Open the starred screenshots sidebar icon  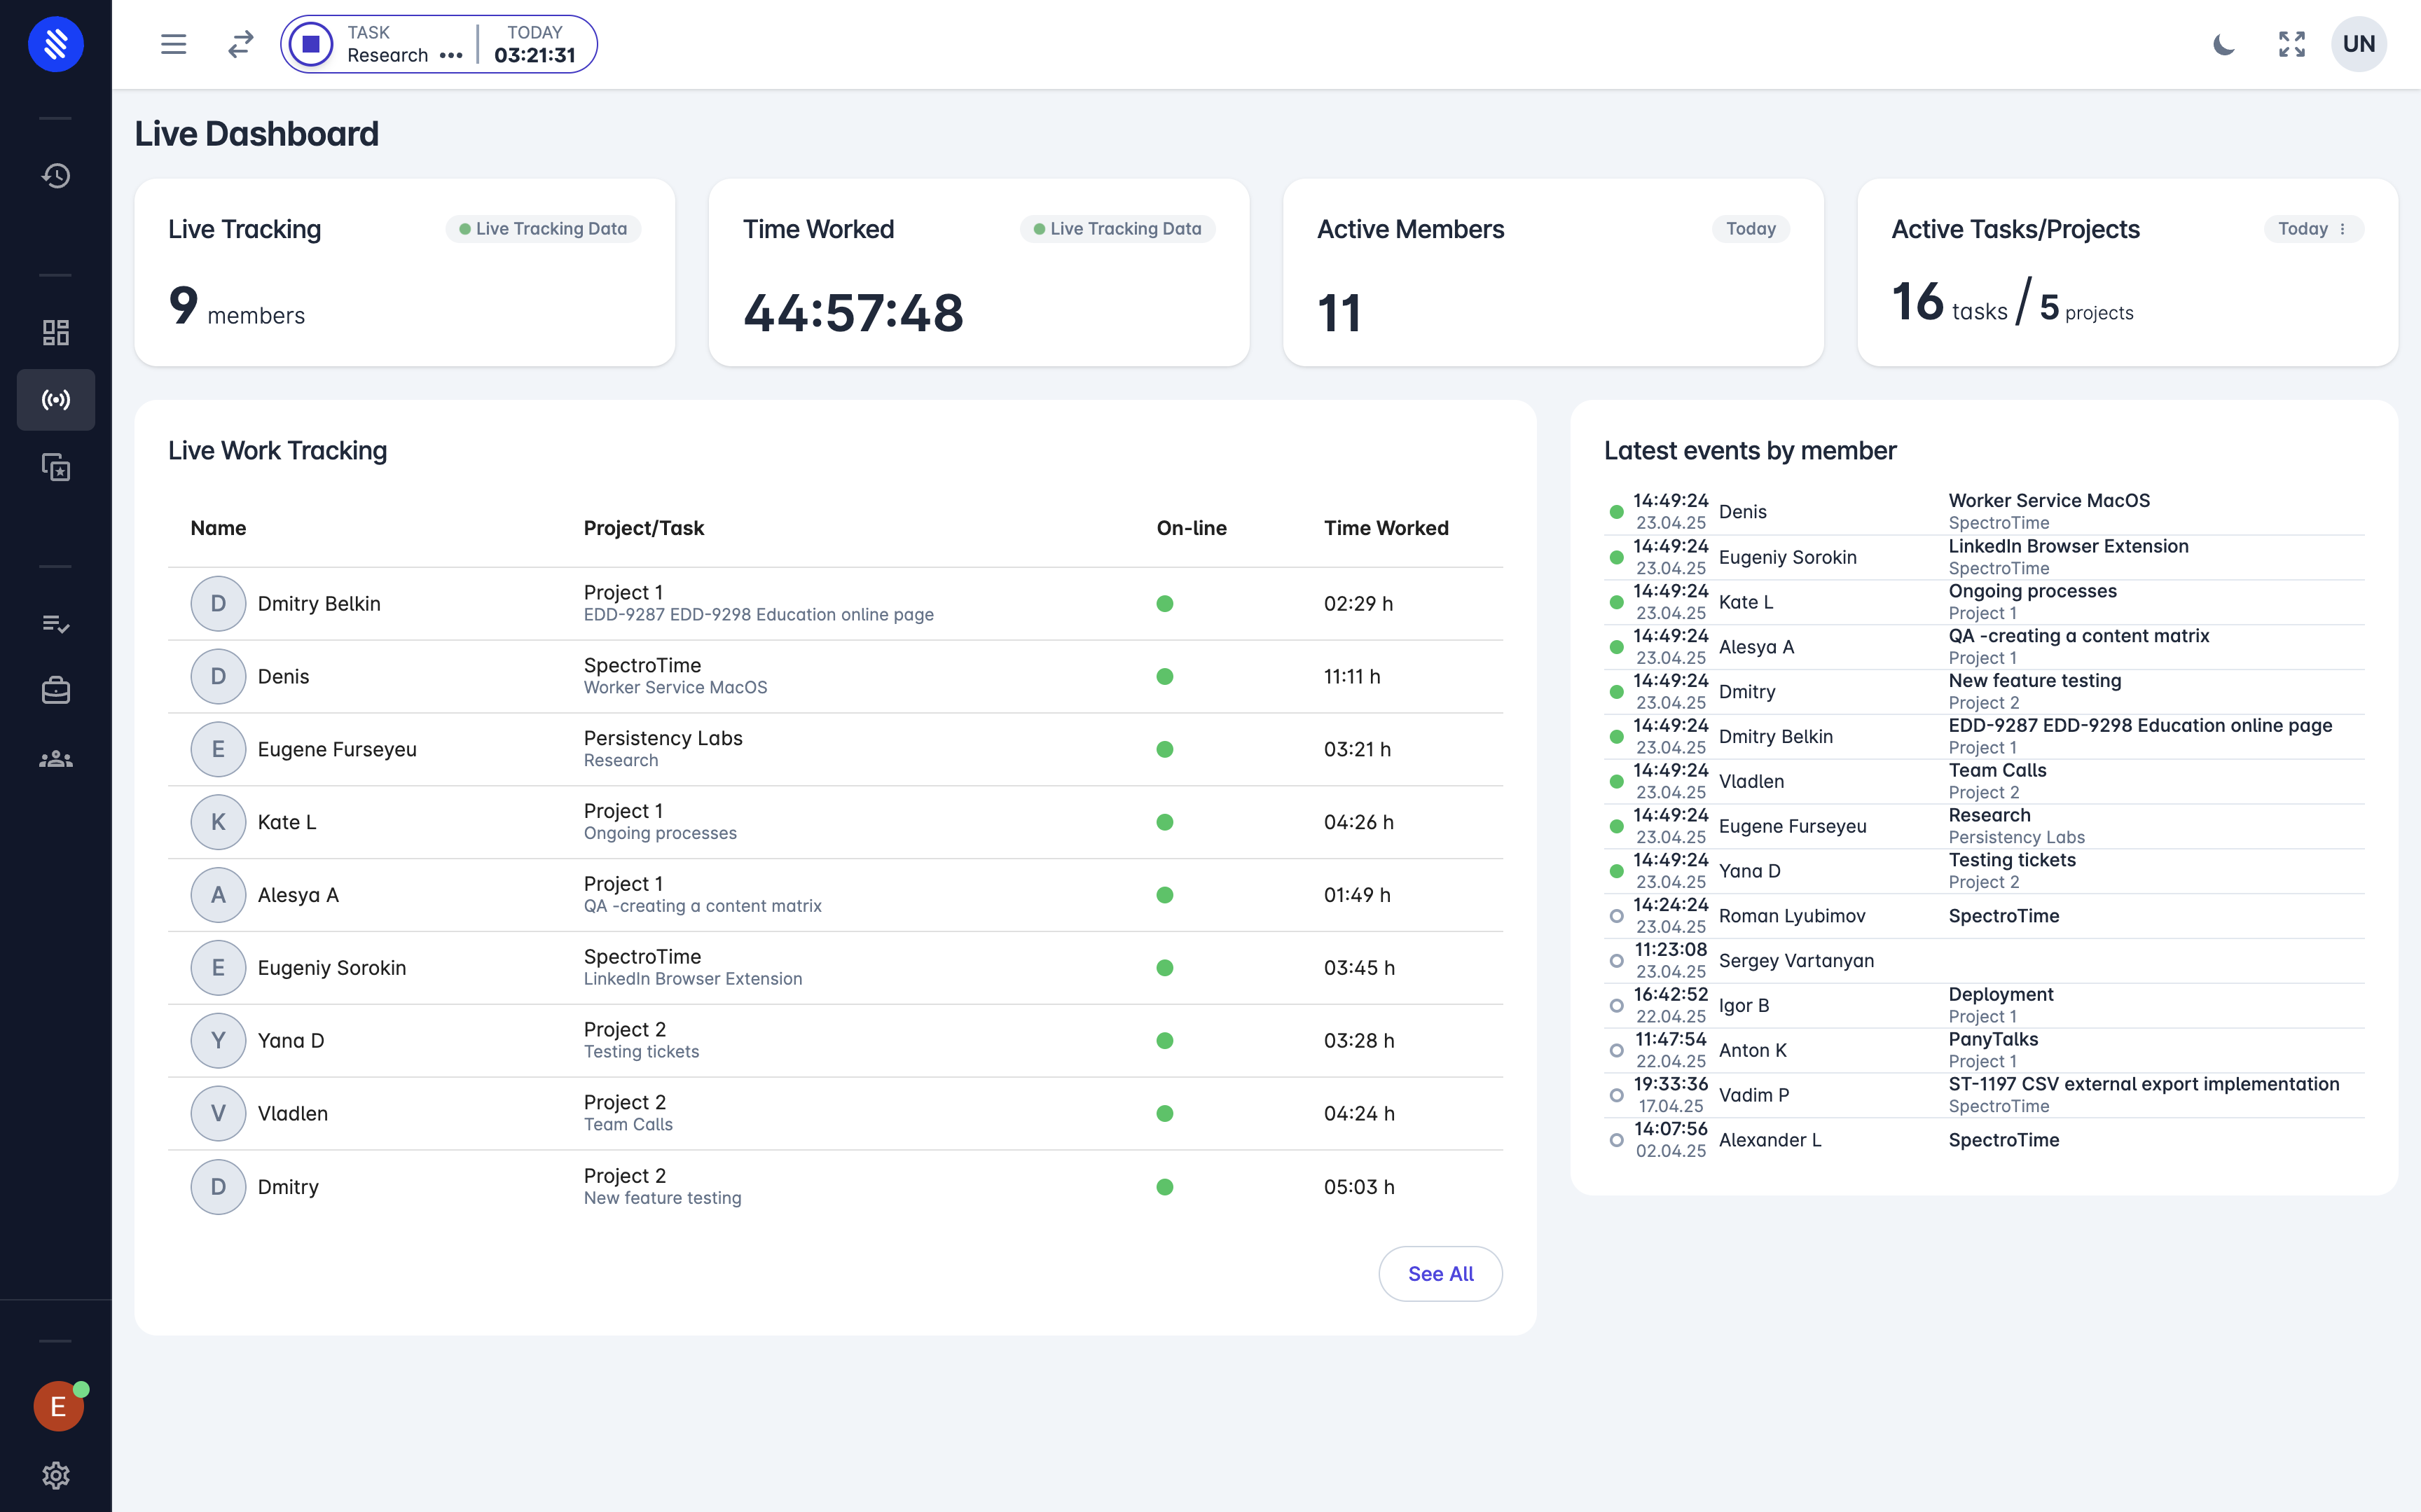click(x=56, y=467)
